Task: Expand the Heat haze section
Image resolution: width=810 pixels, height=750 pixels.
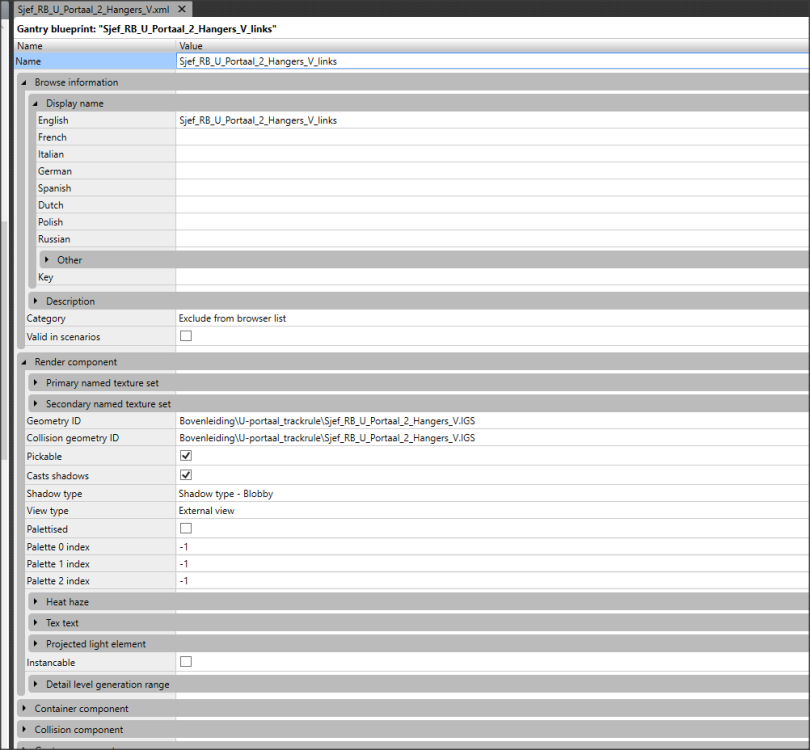Action: click(x=36, y=602)
